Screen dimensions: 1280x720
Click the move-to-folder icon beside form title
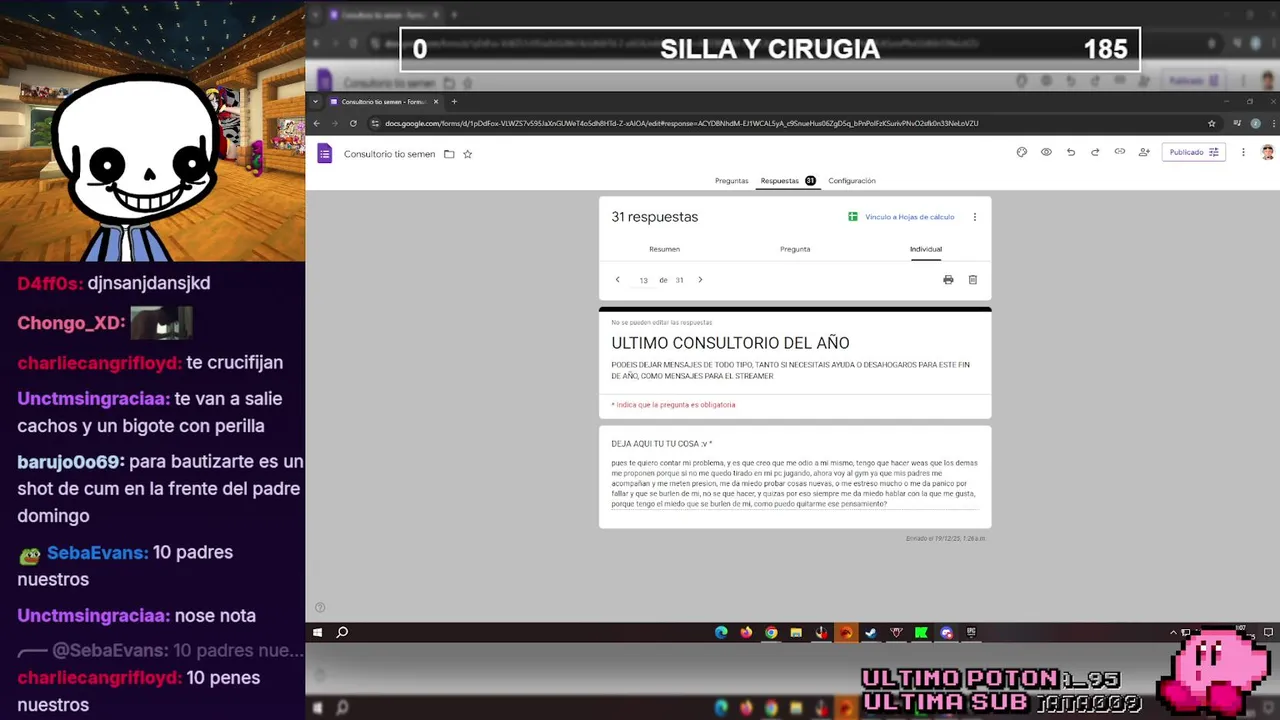(449, 154)
